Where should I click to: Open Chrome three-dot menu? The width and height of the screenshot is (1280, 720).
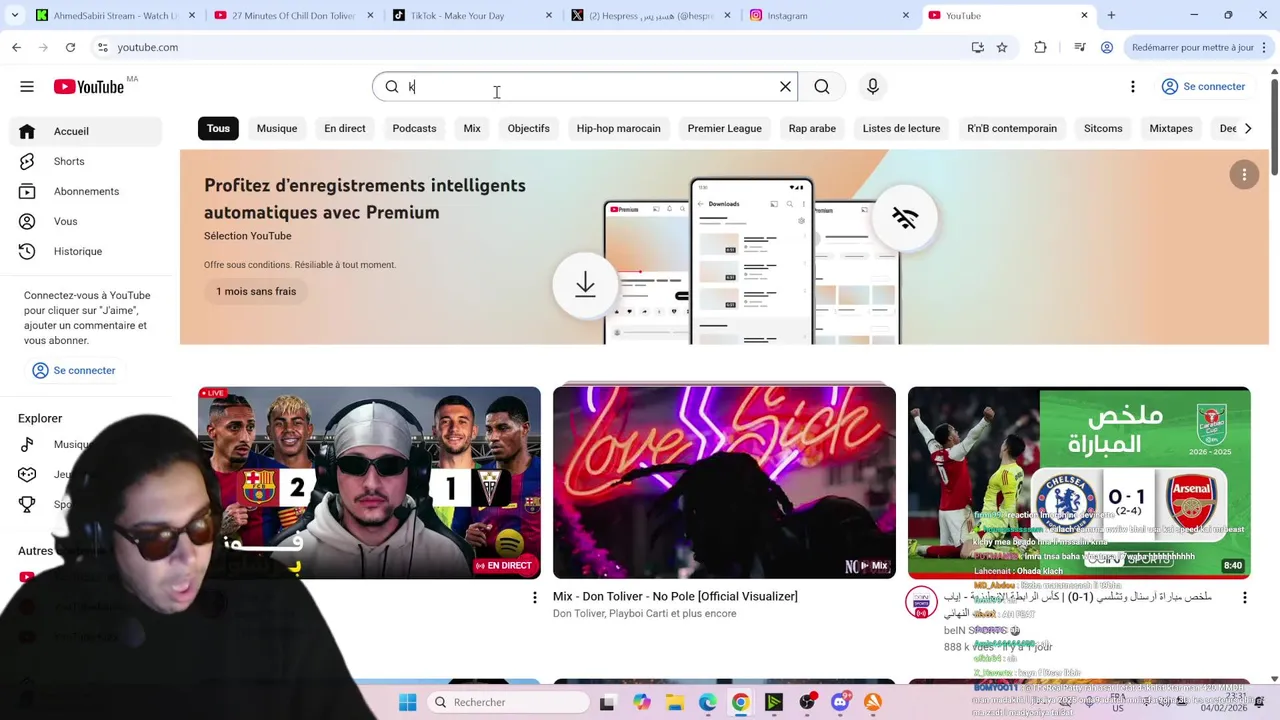tap(1265, 47)
